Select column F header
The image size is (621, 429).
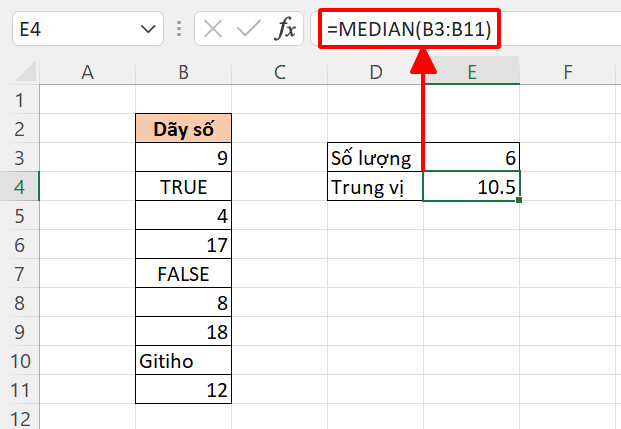[568, 72]
